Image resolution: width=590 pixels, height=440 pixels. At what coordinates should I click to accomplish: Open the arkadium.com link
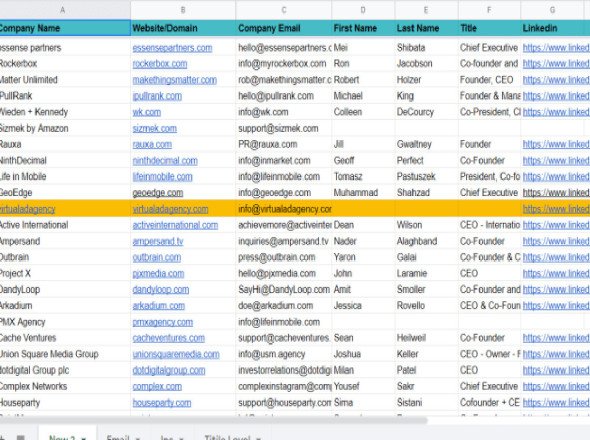click(x=158, y=306)
